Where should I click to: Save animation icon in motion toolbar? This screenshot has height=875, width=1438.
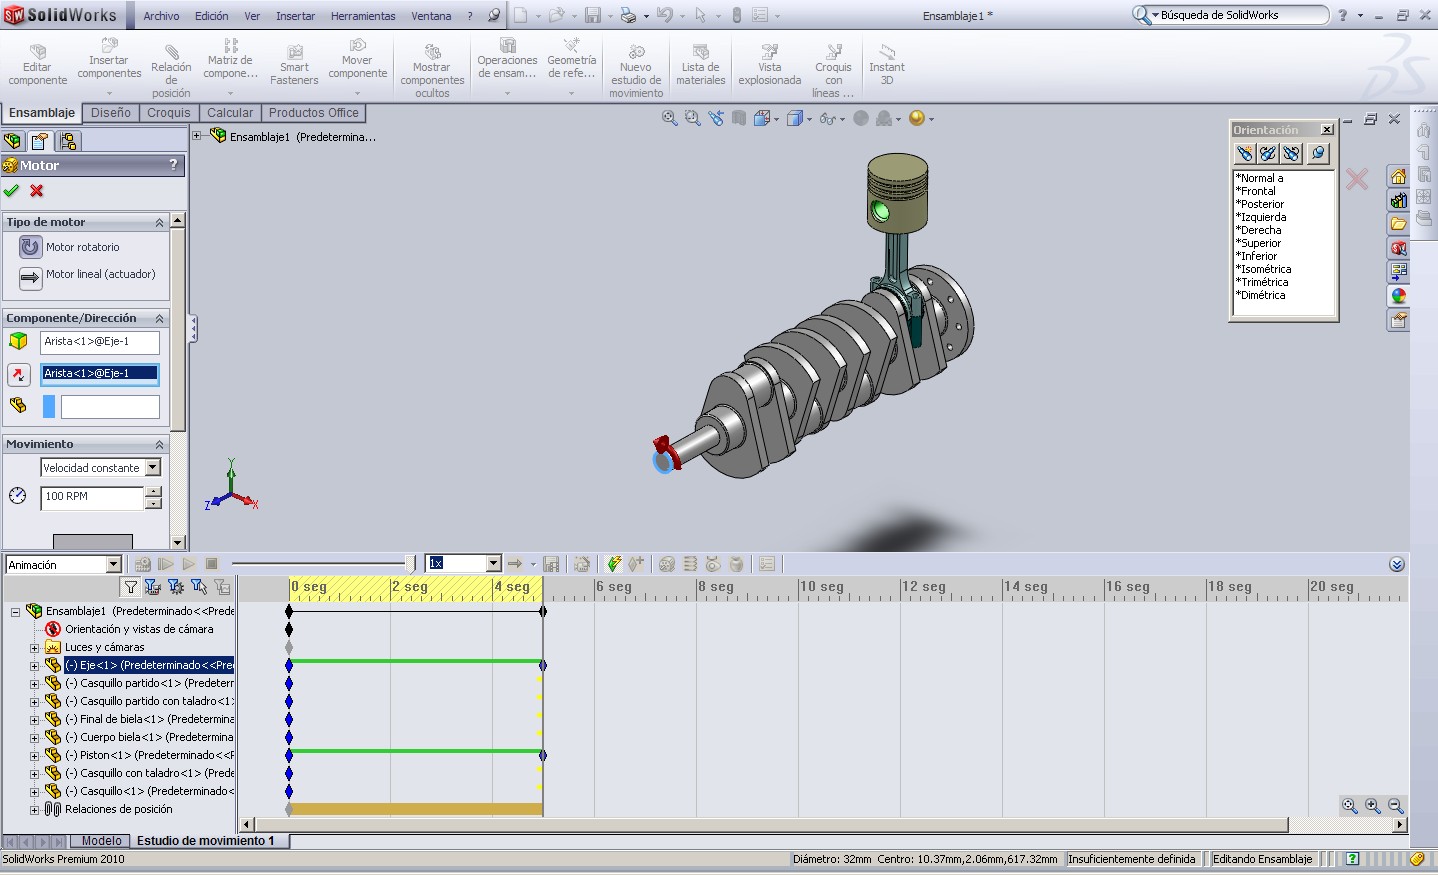(551, 564)
